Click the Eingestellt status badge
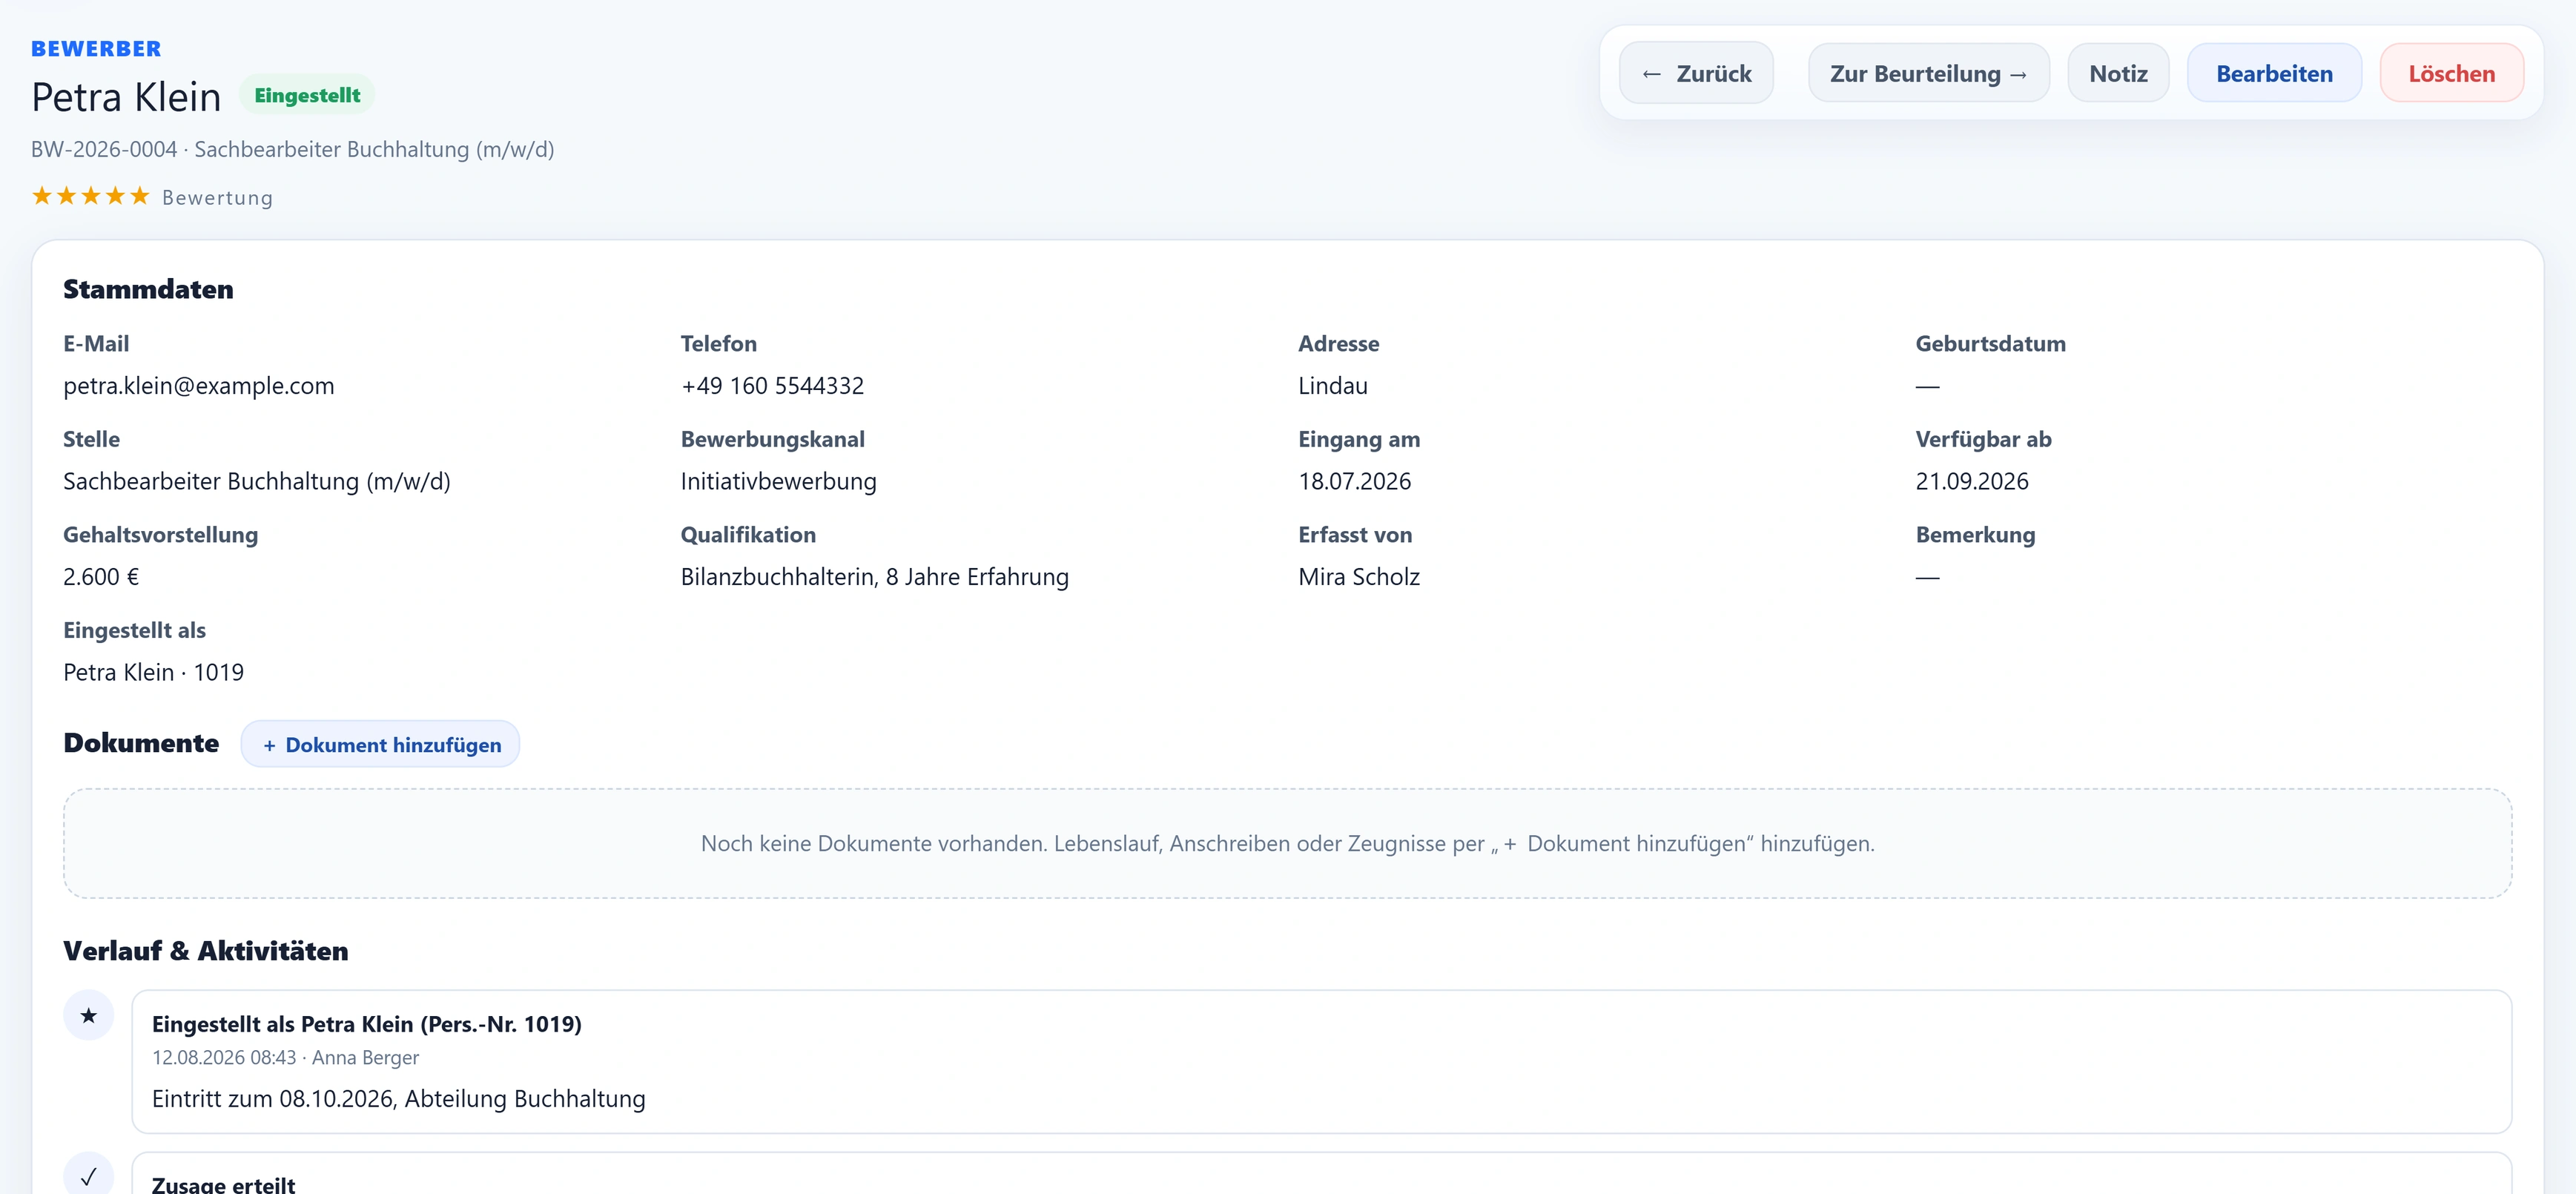Screen dimensions: 2576x1194 307,95
